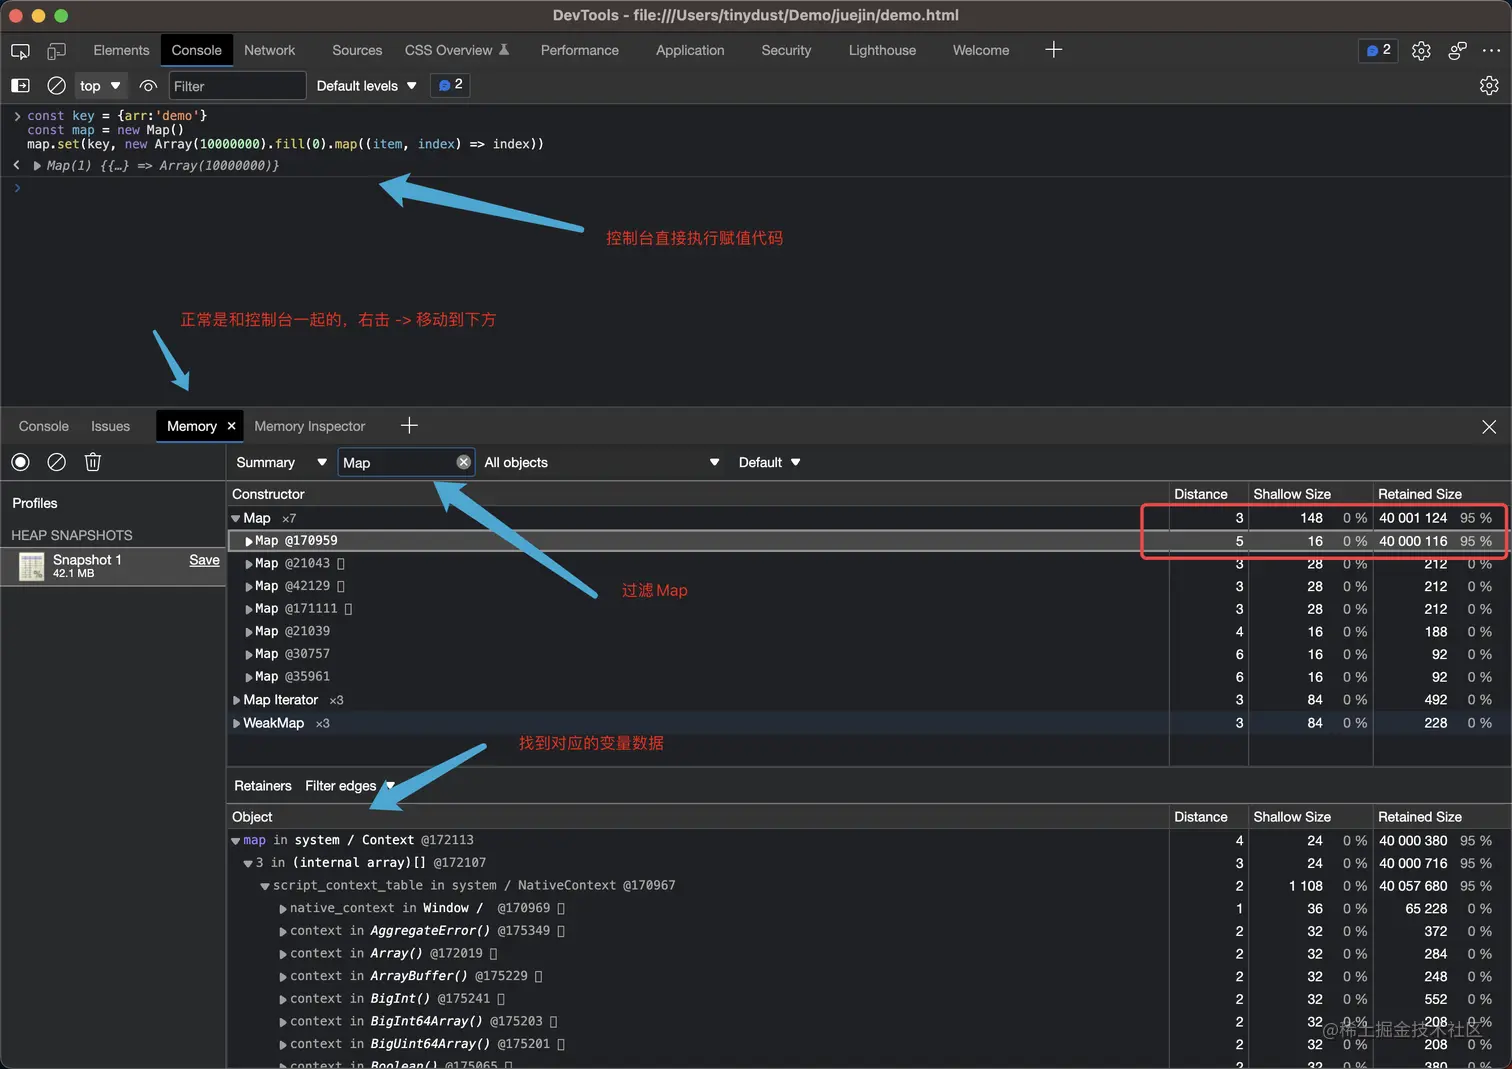Open the Memory Inspector tab

point(310,426)
